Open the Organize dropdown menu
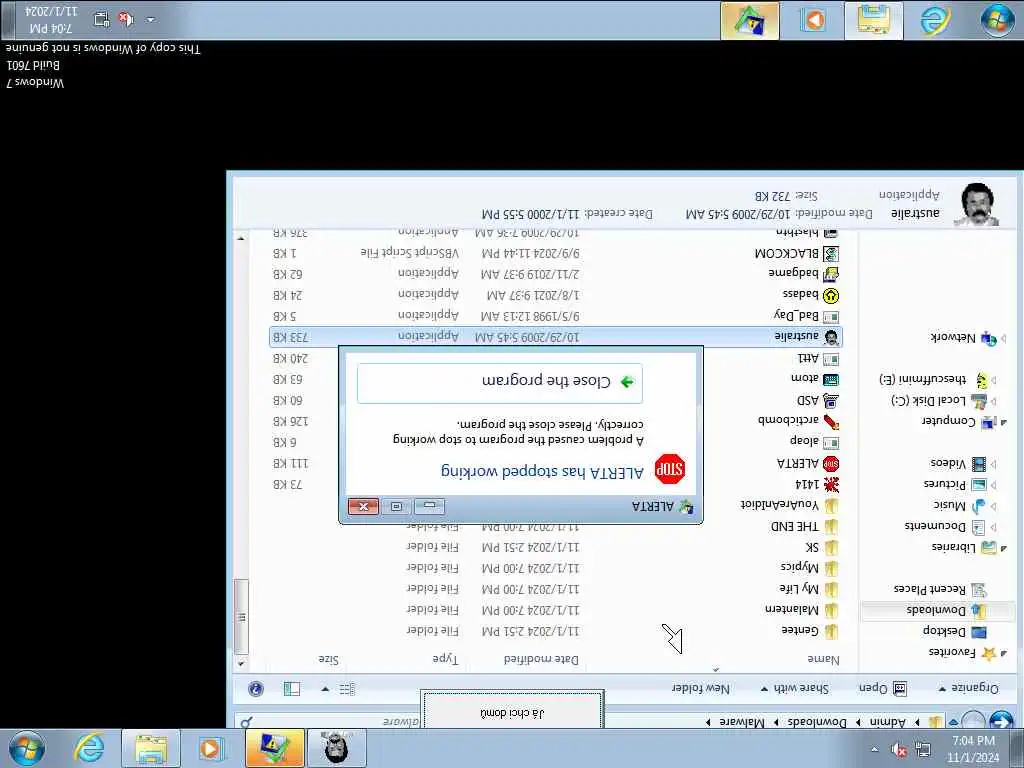Image resolution: width=1024 pixels, height=768 pixels. (x=968, y=688)
